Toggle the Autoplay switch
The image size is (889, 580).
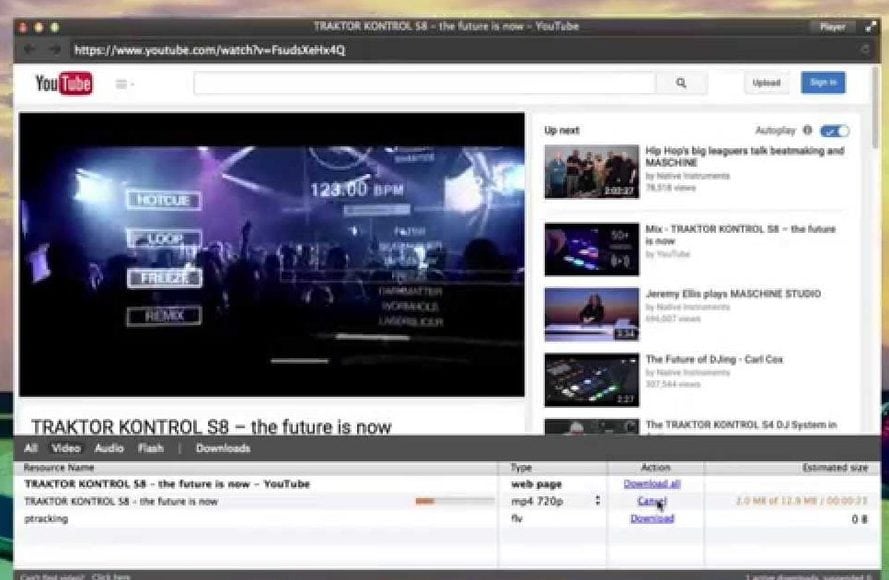coord(835,131)
